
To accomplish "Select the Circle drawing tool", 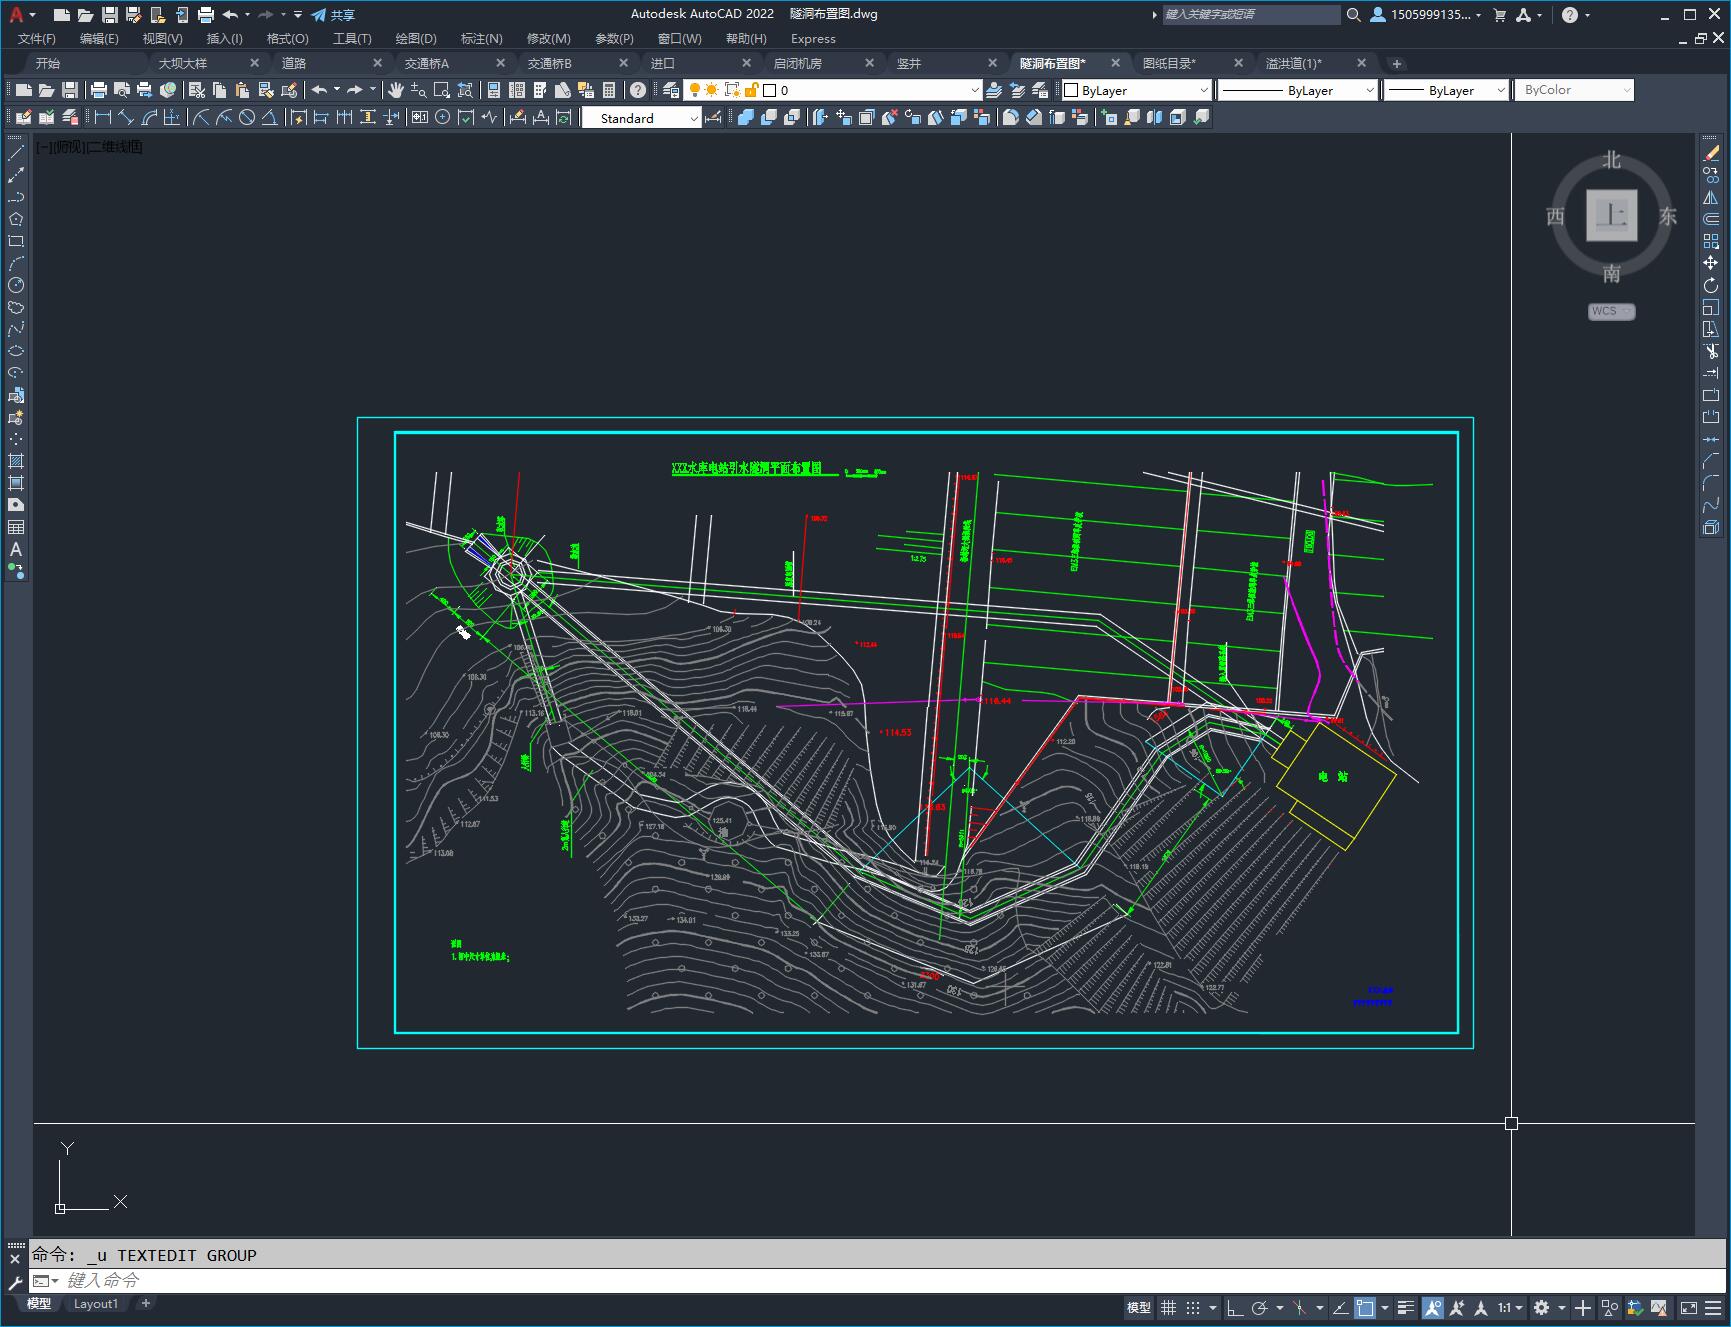I will (x=16, y=285).
